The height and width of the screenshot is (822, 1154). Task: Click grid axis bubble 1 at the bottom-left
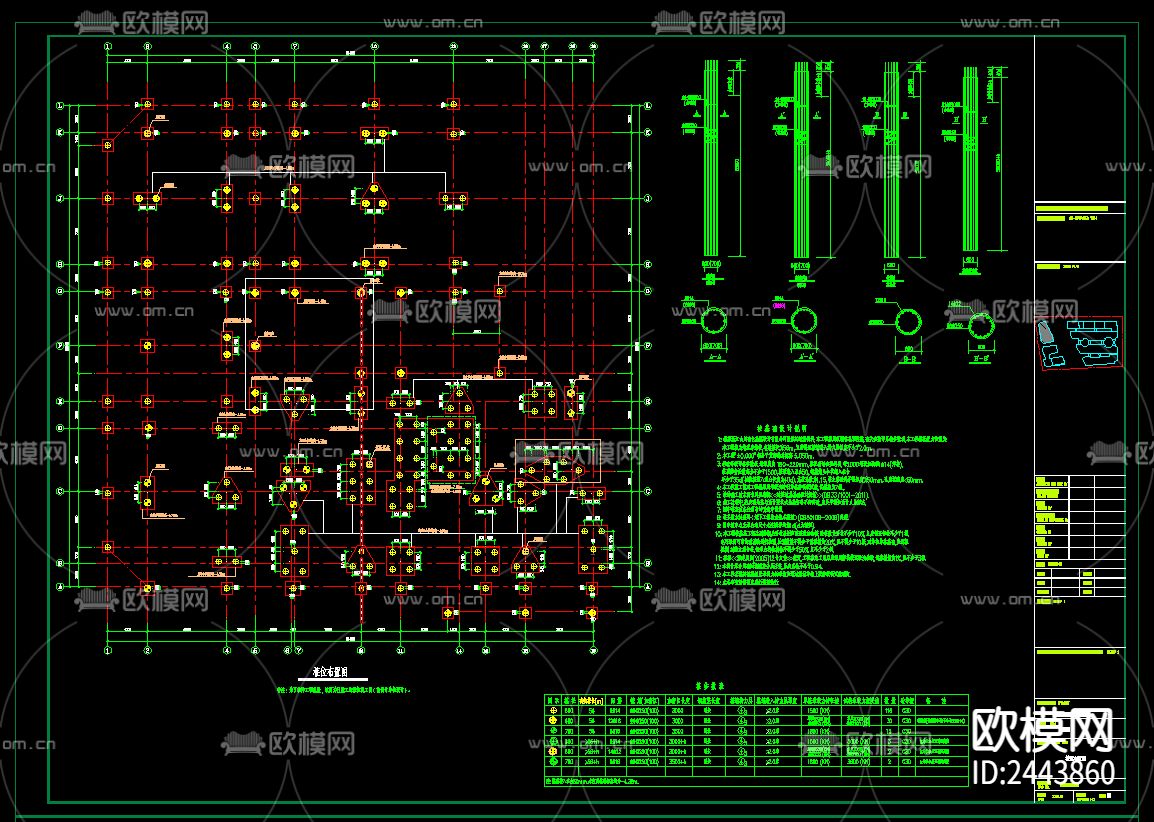(108, 651)
